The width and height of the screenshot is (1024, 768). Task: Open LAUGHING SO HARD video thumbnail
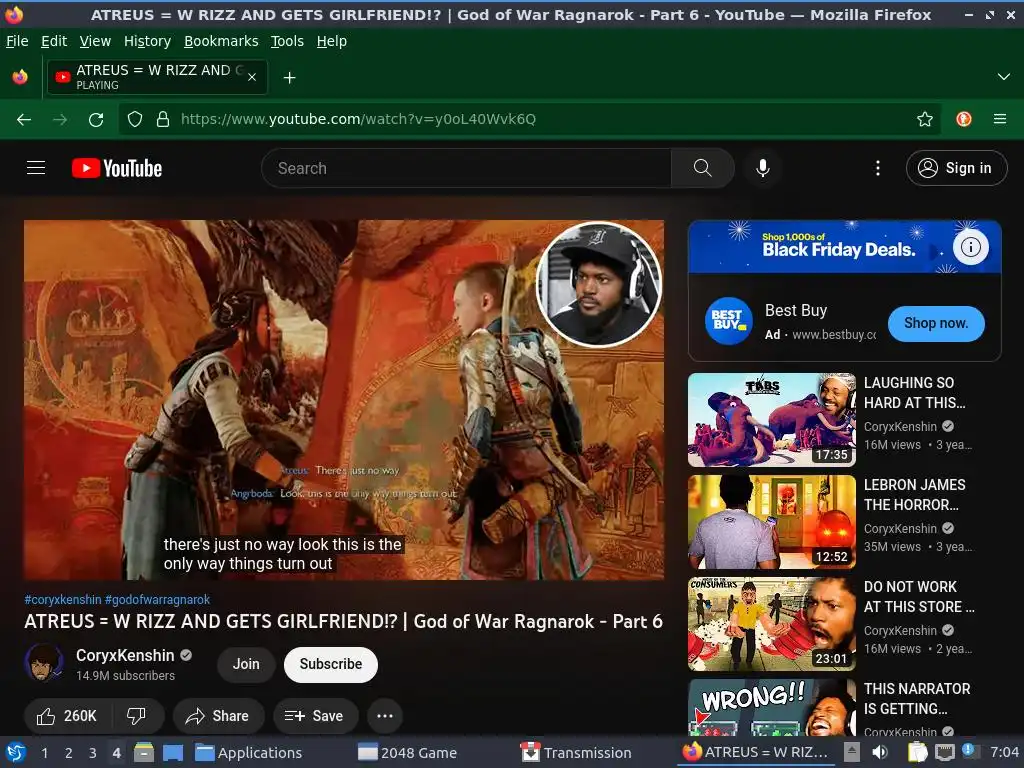click(772, 419)
